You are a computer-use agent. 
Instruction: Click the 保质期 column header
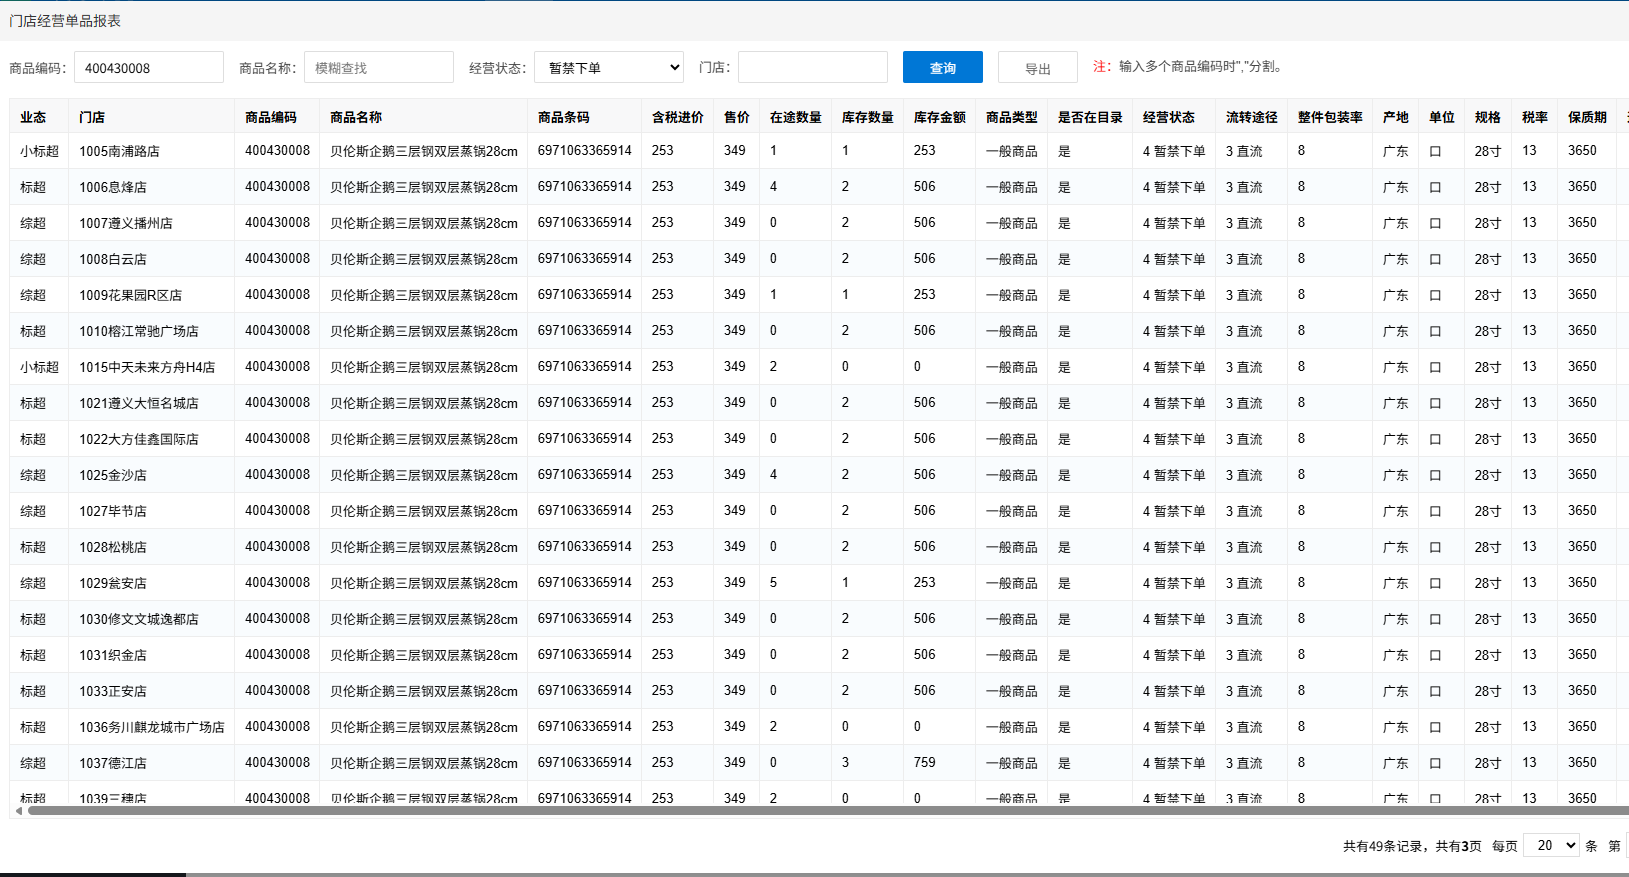tap(1587, 117)
